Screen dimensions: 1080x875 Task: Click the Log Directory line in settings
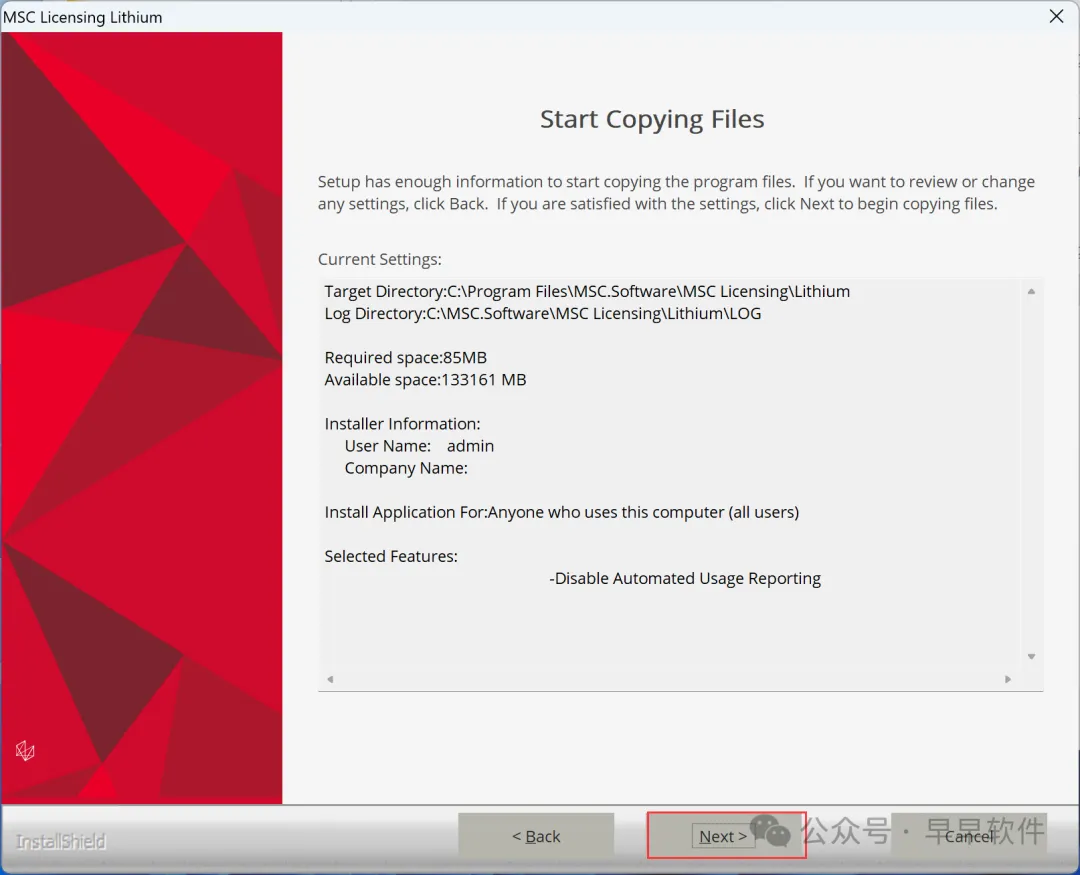(543, 313)
